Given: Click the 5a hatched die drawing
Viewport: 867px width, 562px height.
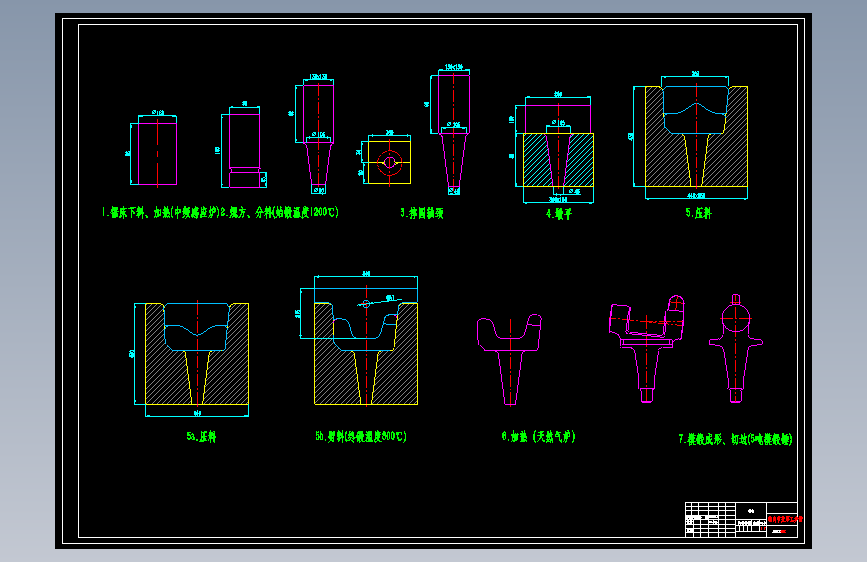Looking at the screenshot, I should 197,353.
